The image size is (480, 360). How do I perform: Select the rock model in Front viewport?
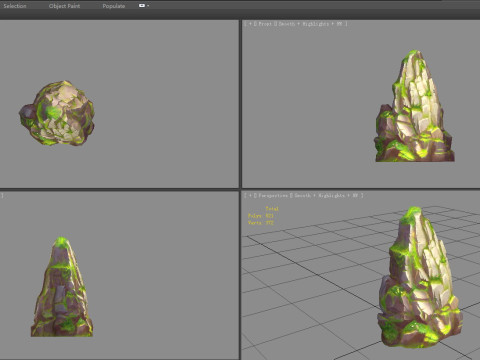[414, 106]
